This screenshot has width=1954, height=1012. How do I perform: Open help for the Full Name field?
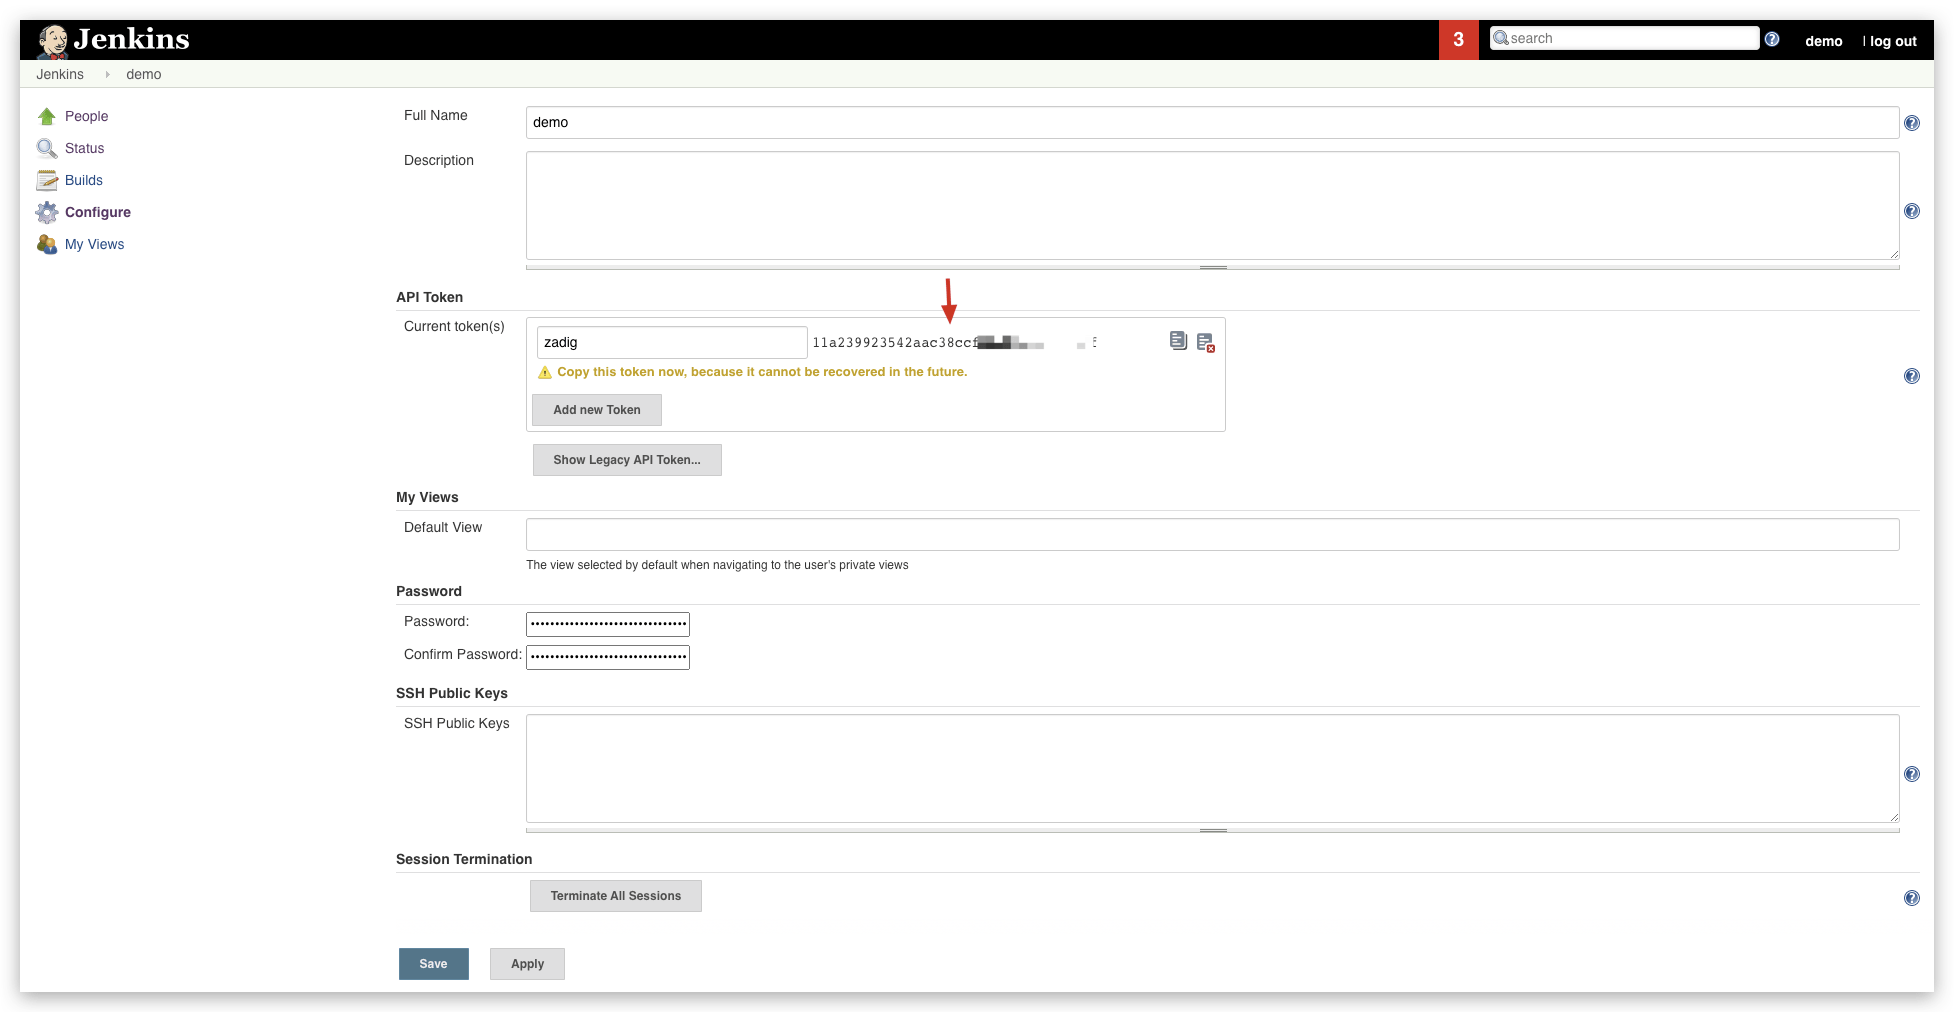[1911, 123]
